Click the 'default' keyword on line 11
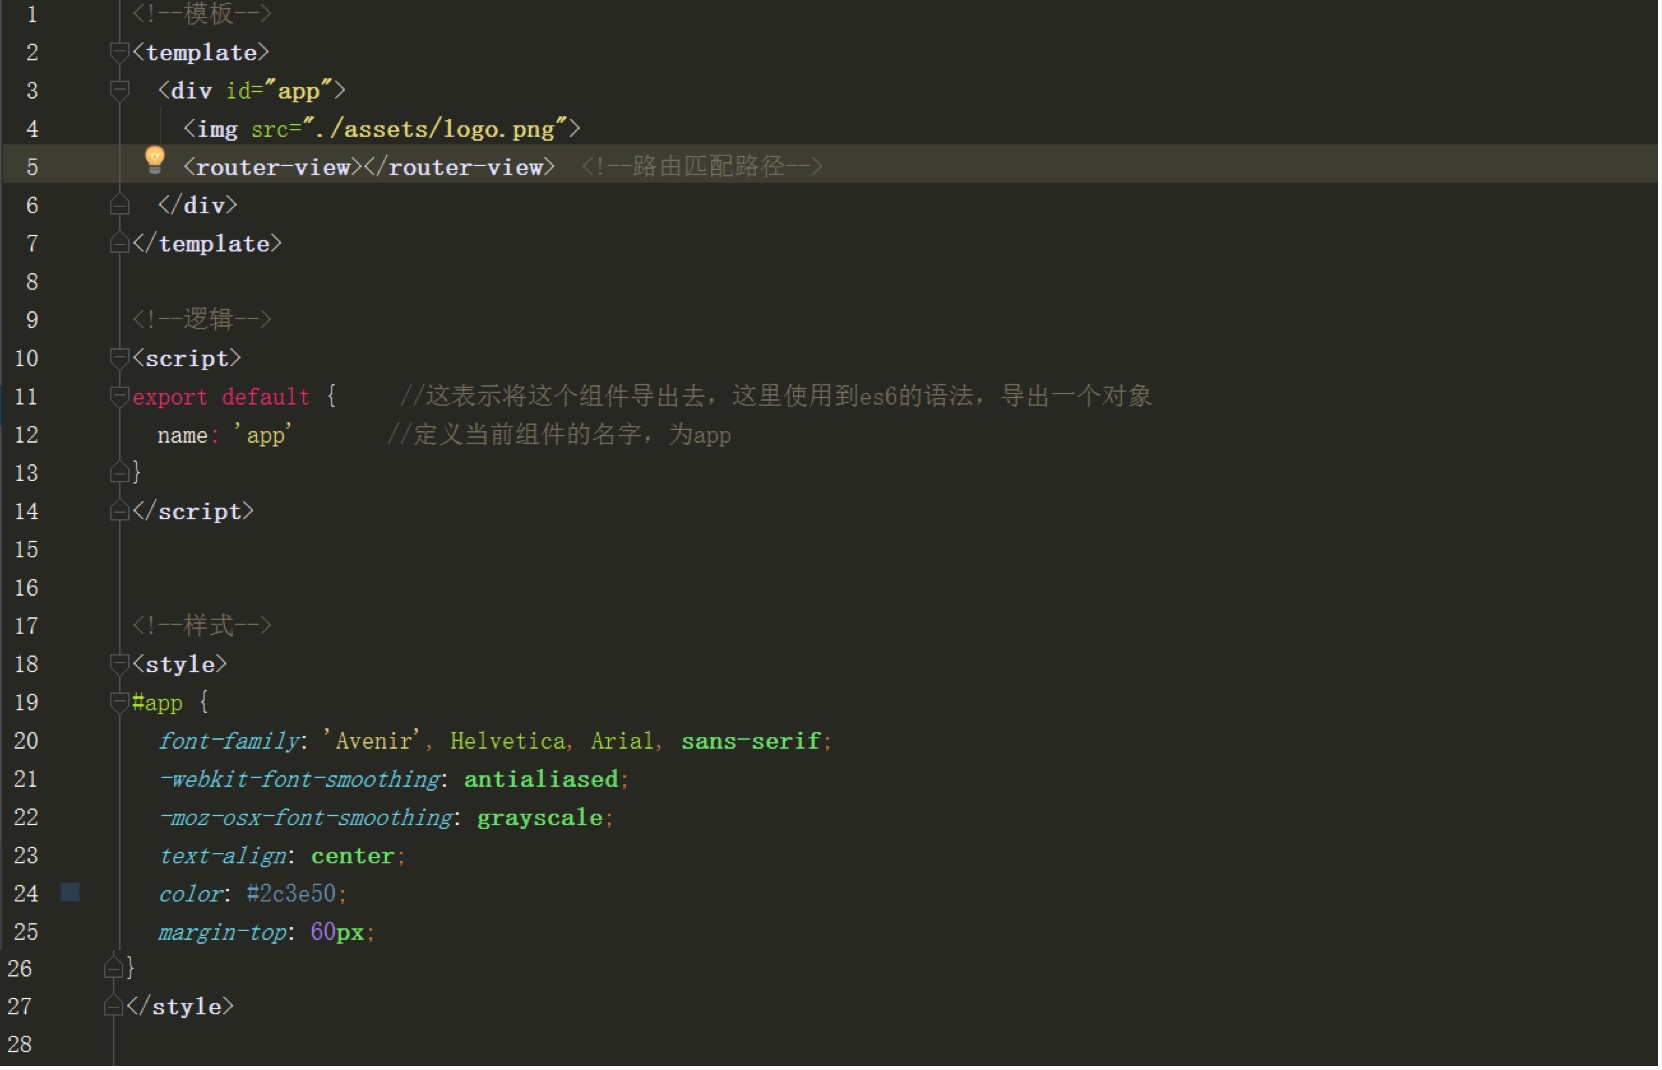The width and height of the screenshot is (1662, 1070). tap(266, 397)
